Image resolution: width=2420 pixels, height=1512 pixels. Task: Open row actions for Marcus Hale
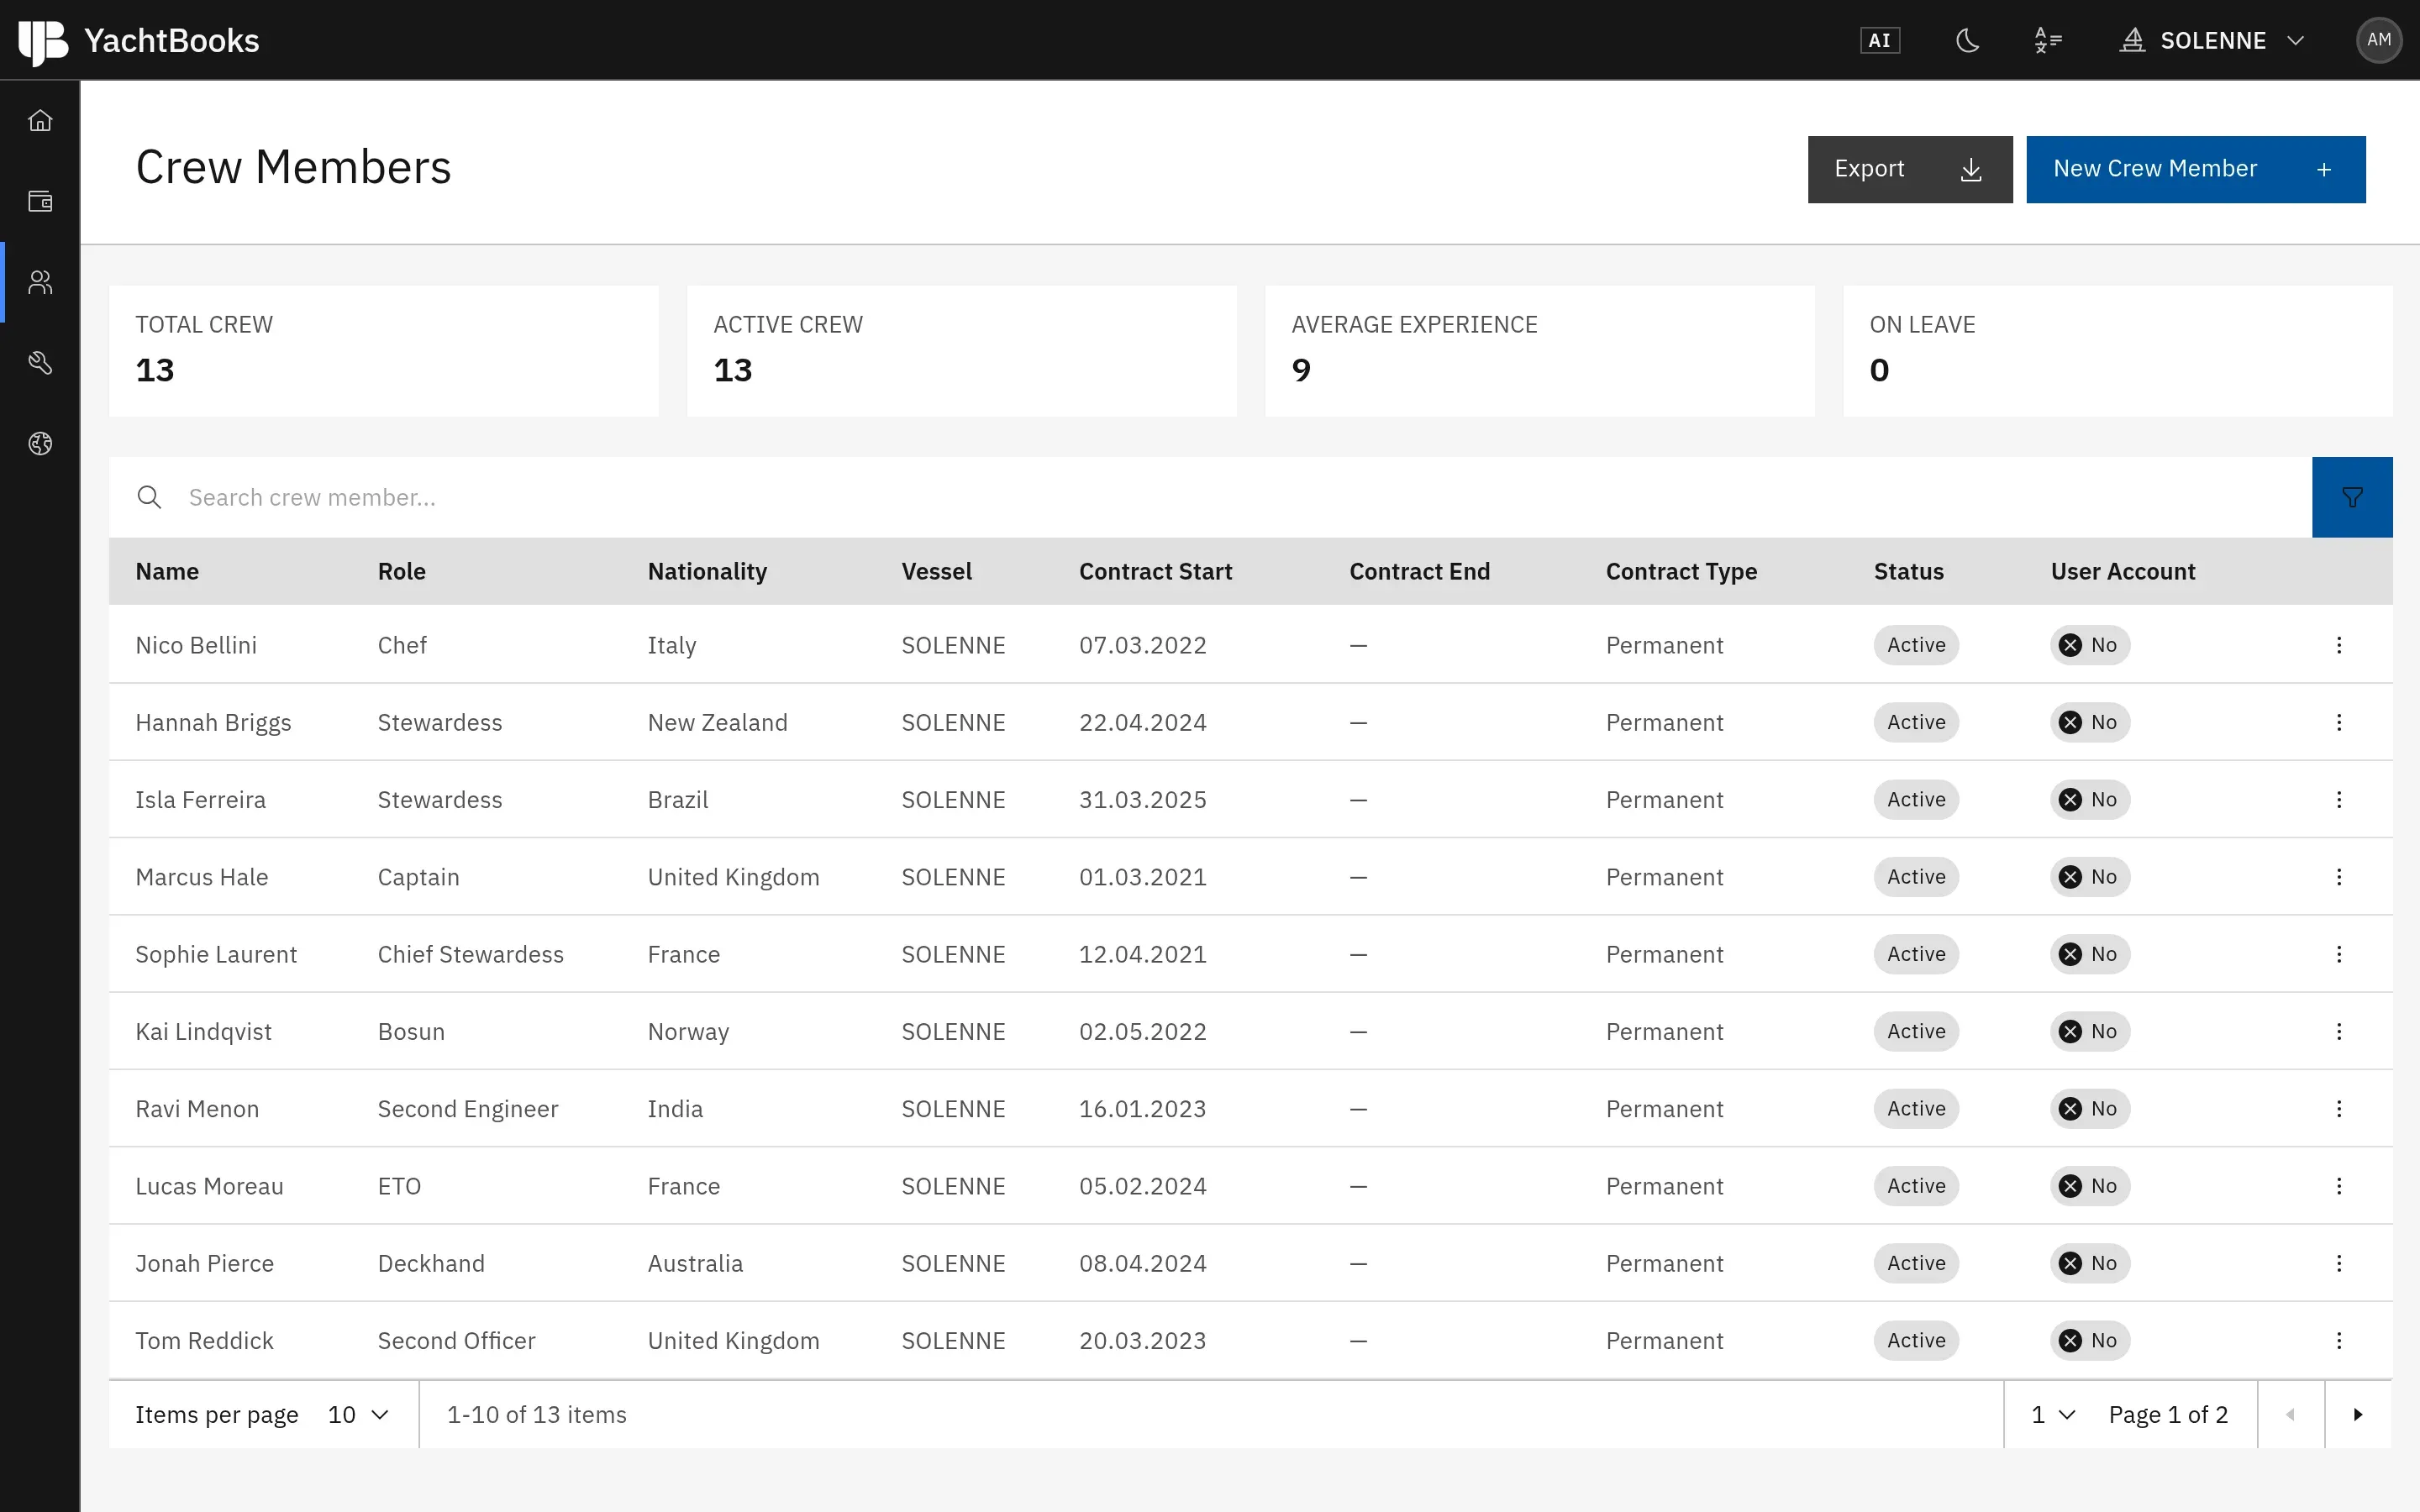(x=2339, y=877)
